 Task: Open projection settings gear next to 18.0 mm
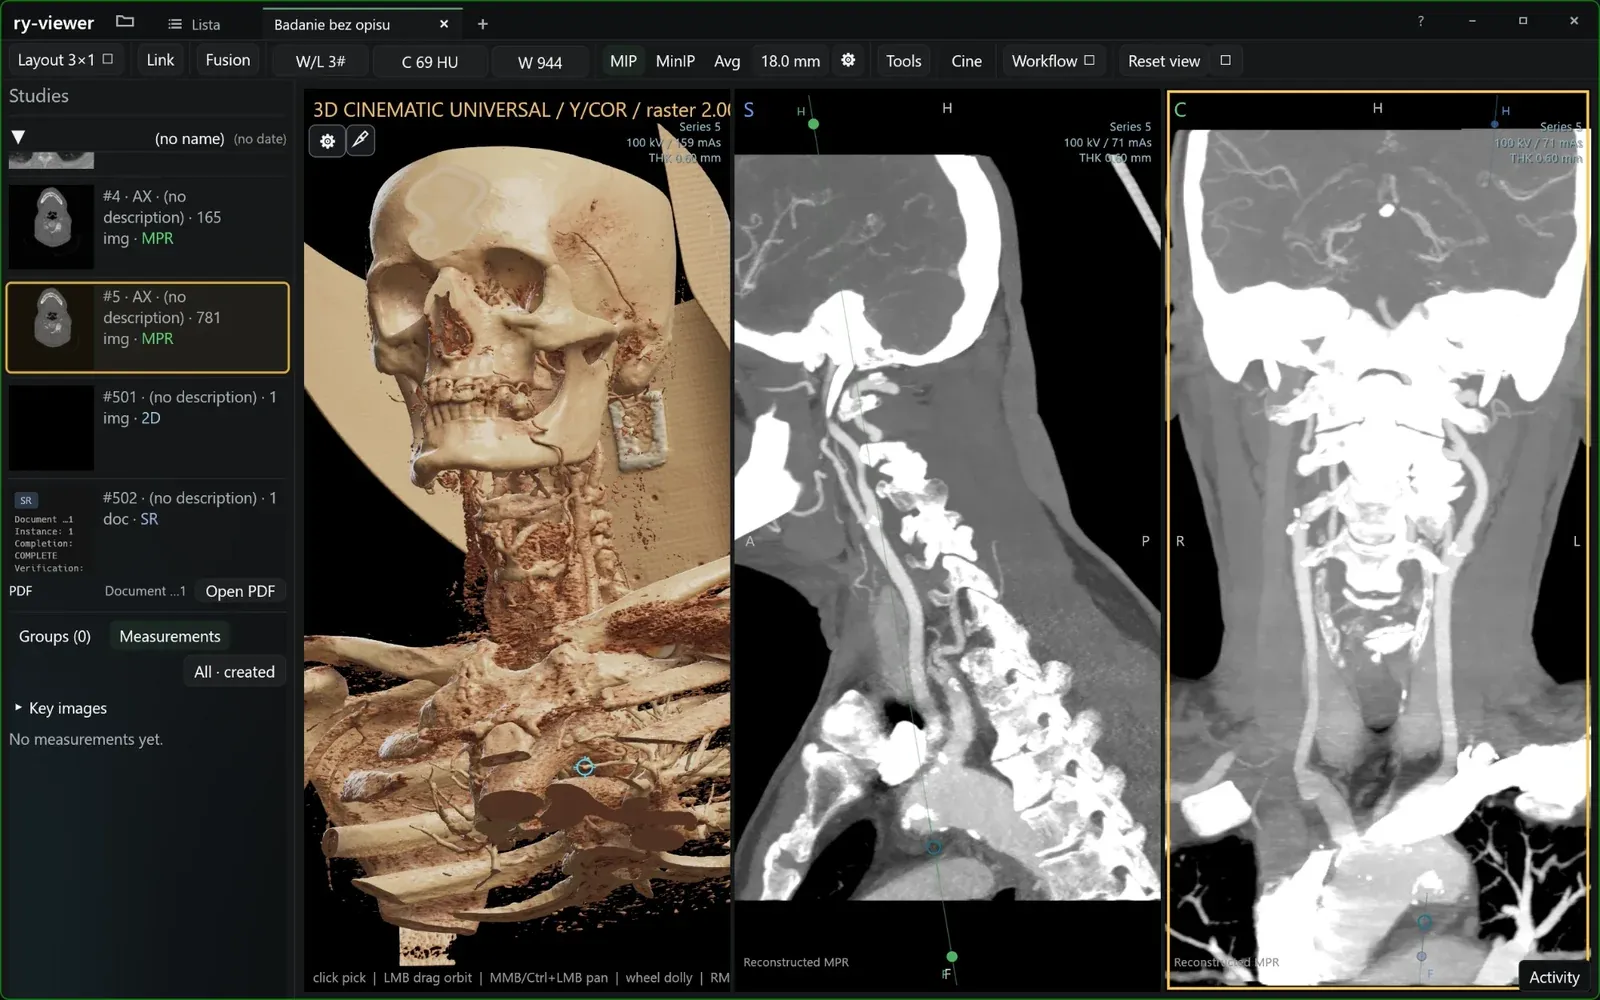(x=848, y=60)
